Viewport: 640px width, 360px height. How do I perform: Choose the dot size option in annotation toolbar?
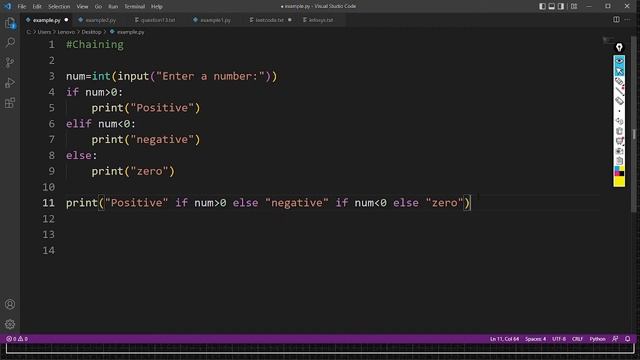point(619,111)
